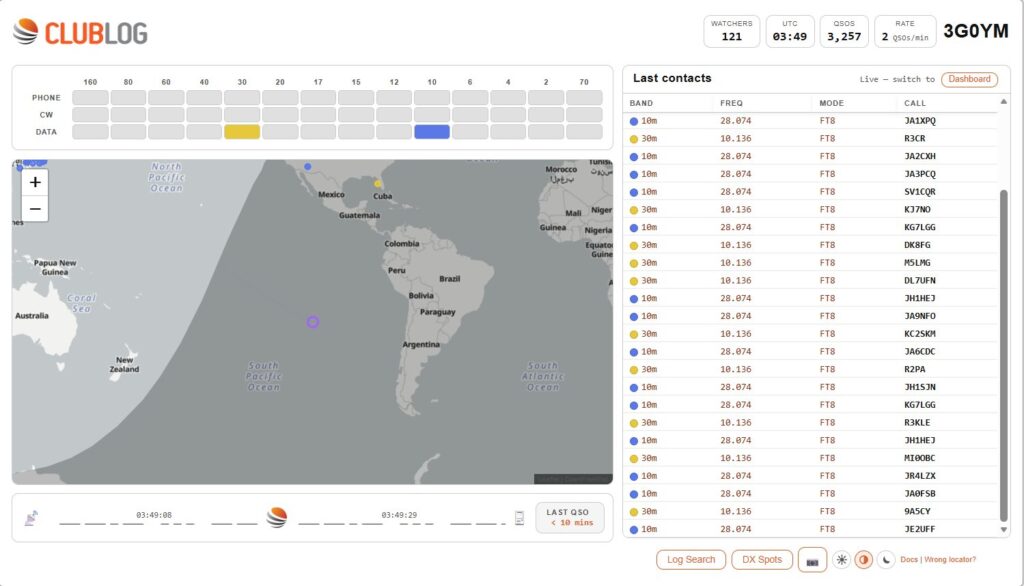Open DX Spots
Image resolution: width=1024 pixels, height=586 pixels.
coord(761,560)
